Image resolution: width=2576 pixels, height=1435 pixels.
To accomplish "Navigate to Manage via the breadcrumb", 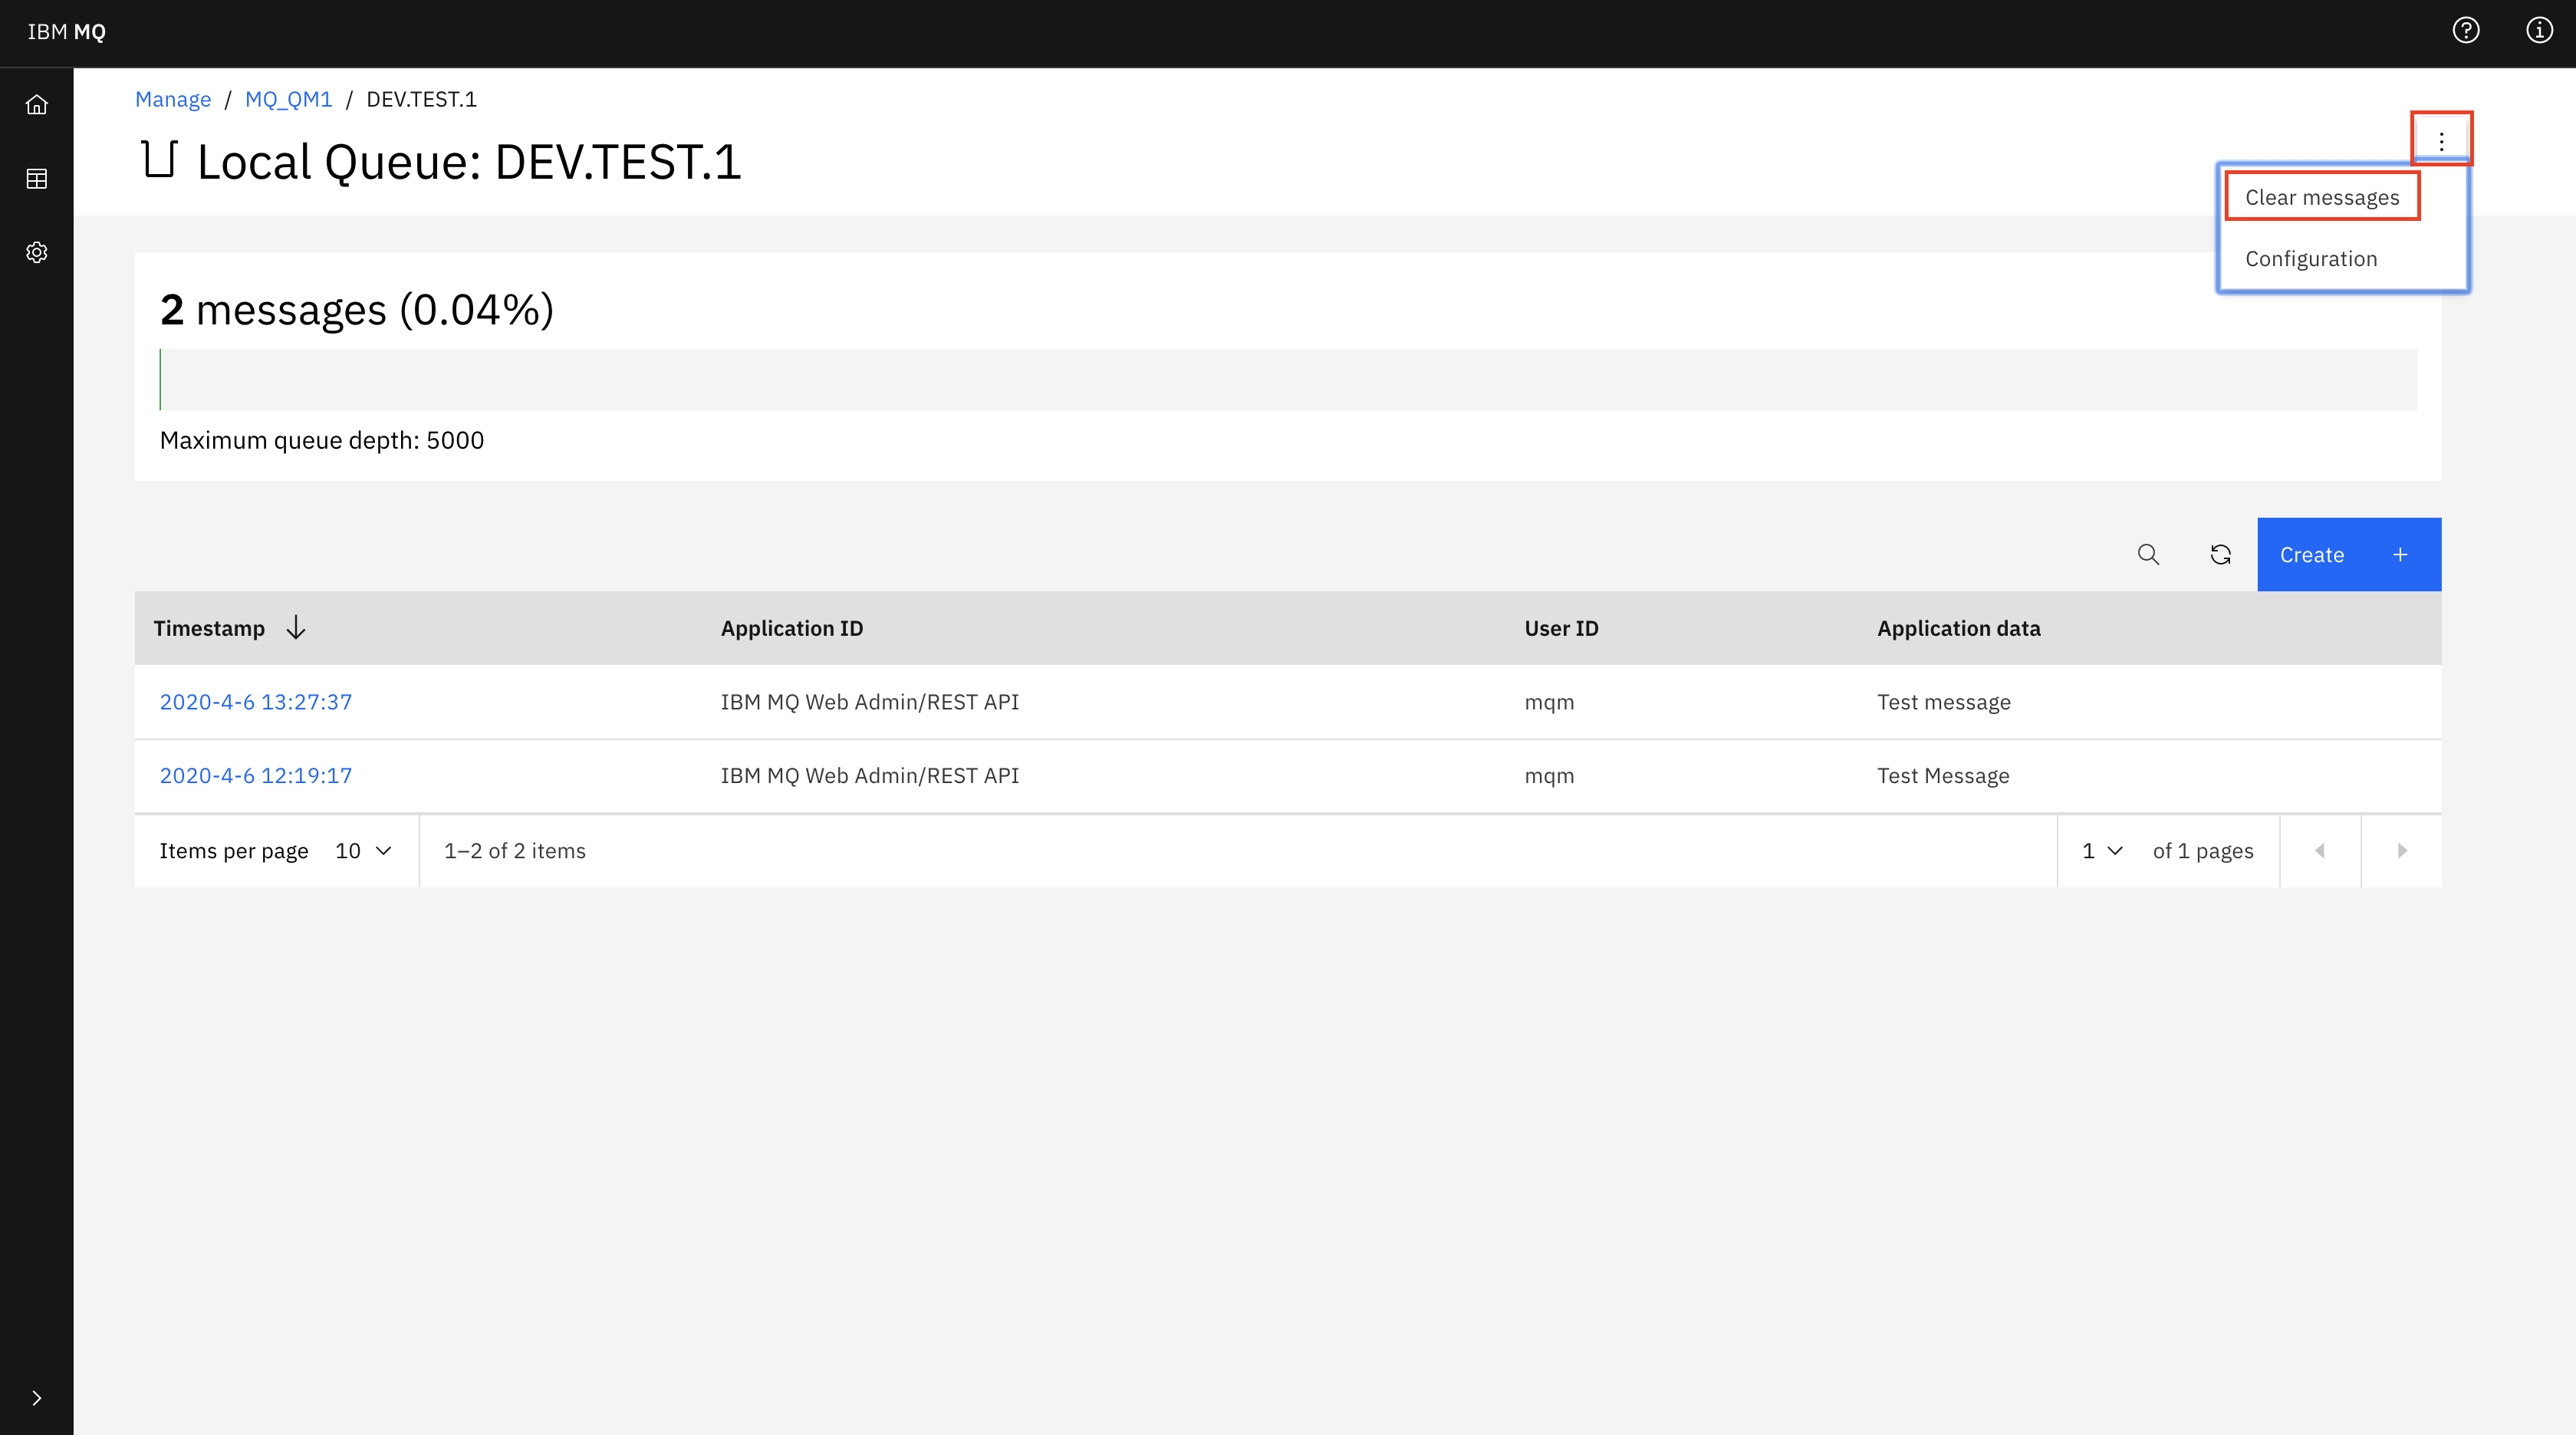I will tap(173, 99).
